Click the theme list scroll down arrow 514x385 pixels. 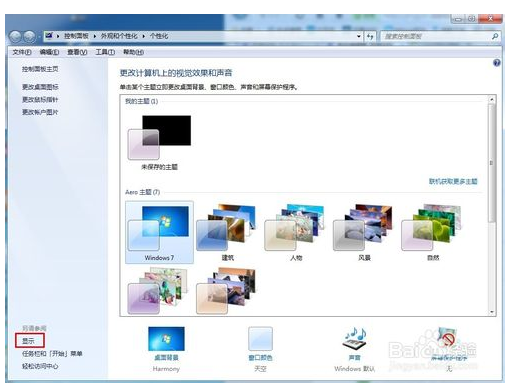[491, 312]
